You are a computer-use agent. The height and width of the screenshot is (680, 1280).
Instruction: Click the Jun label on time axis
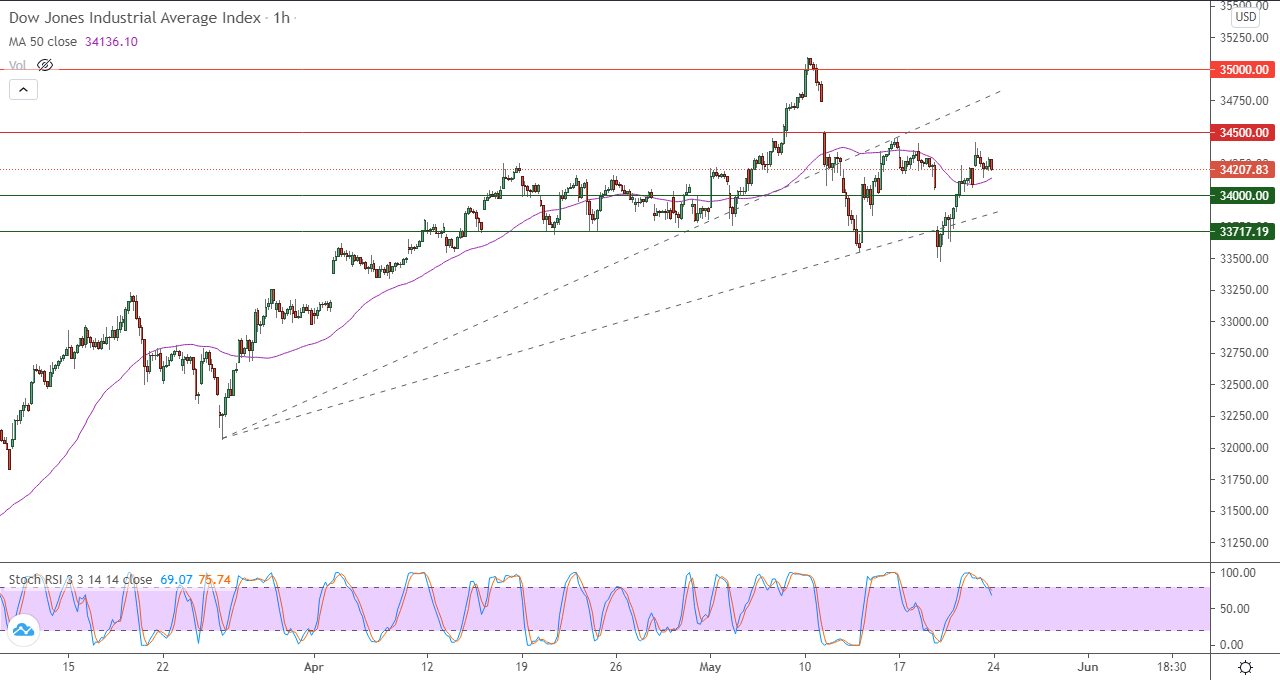pyautogui.click(x=1089, y=666)
